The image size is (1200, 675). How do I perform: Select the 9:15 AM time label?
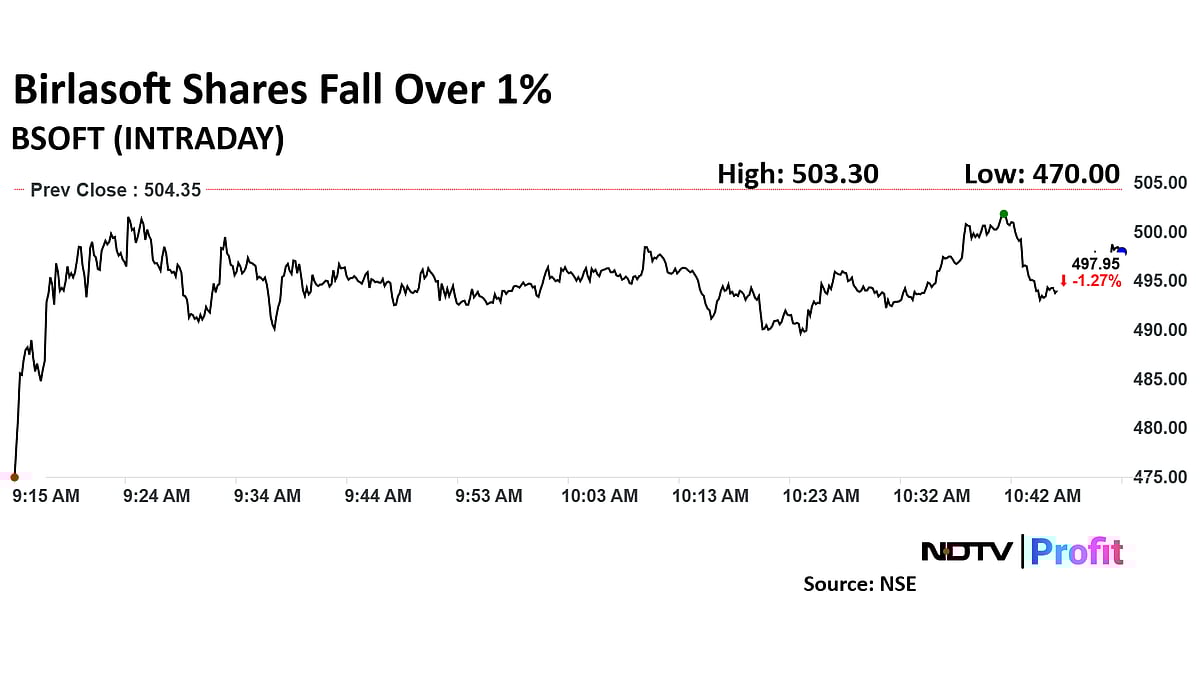tap(46, 496)
